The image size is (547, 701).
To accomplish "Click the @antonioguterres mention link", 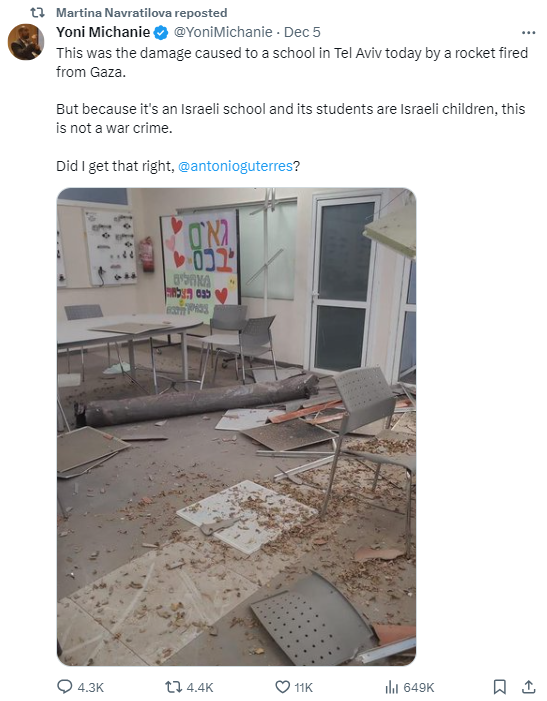I will coord(235,166).
